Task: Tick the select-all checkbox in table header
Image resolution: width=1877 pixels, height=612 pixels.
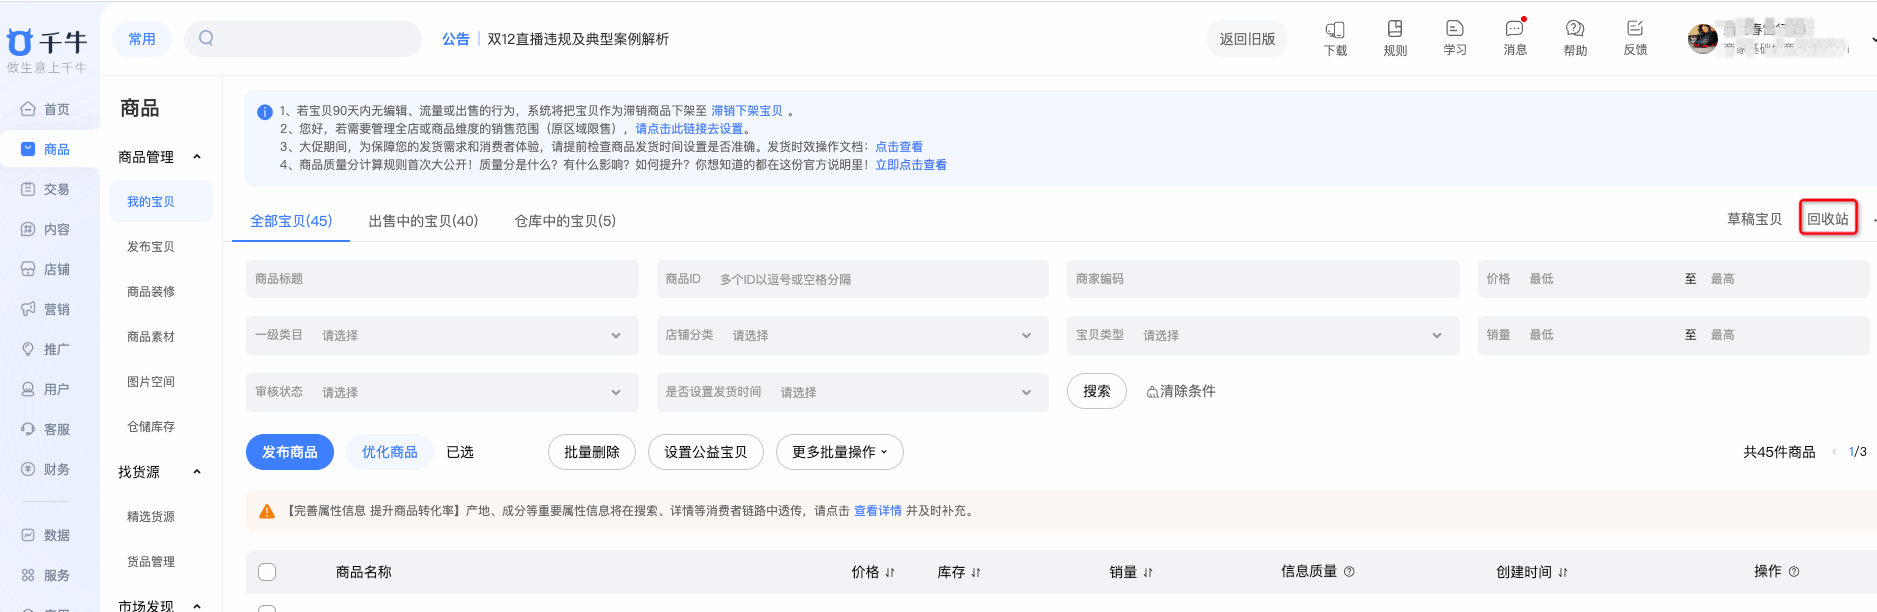Action: tap(267, 572)
